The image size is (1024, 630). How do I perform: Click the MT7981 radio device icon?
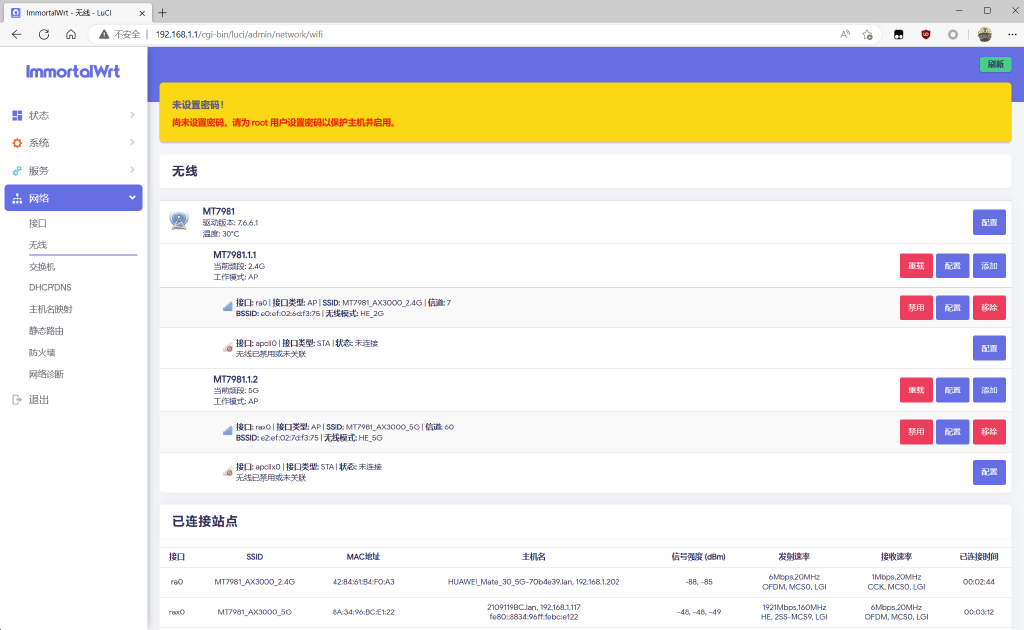179,218
